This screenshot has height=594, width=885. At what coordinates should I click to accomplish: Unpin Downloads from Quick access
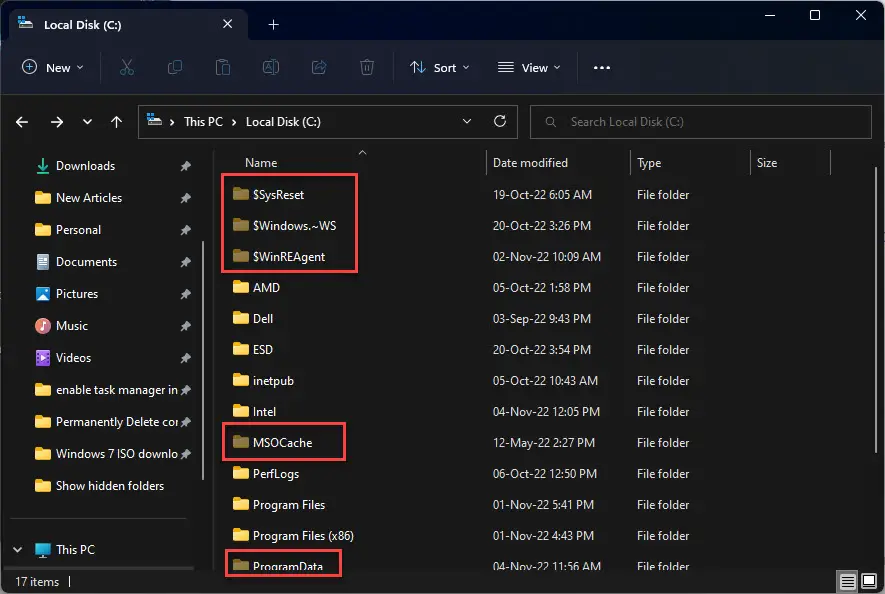(x=185, y=166)
